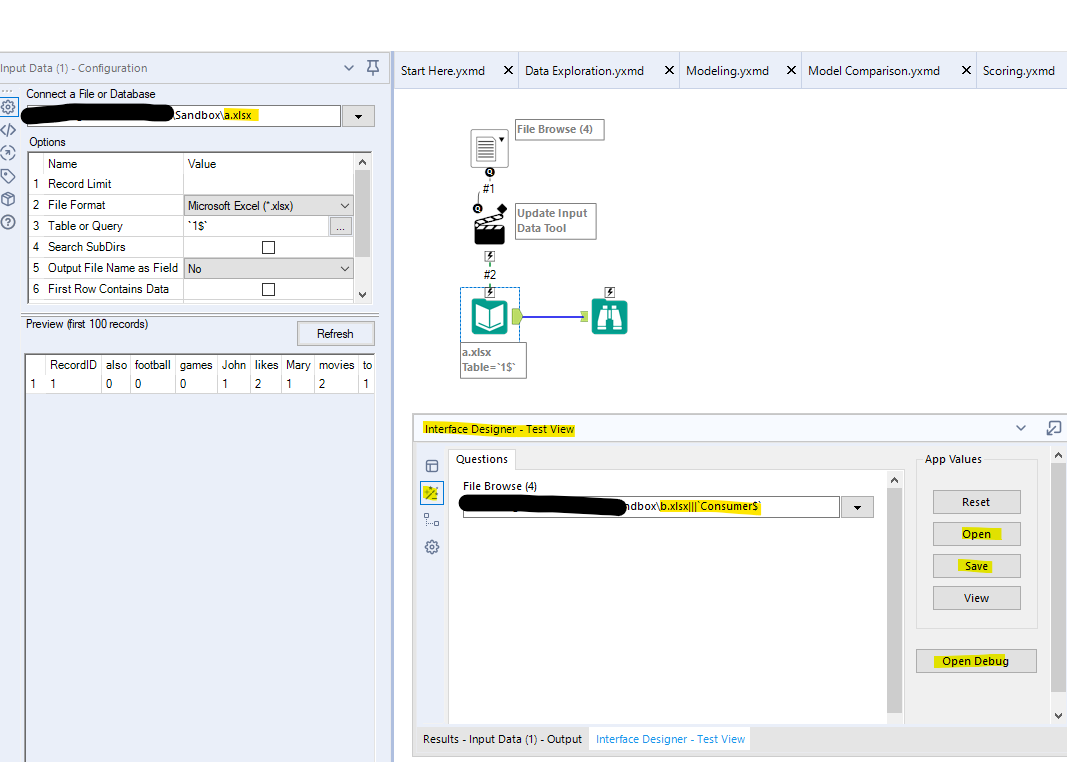Screen dimensions: 1067x762
Task: Select the XML view icon in left sidebar
Action: coord(9,128)
